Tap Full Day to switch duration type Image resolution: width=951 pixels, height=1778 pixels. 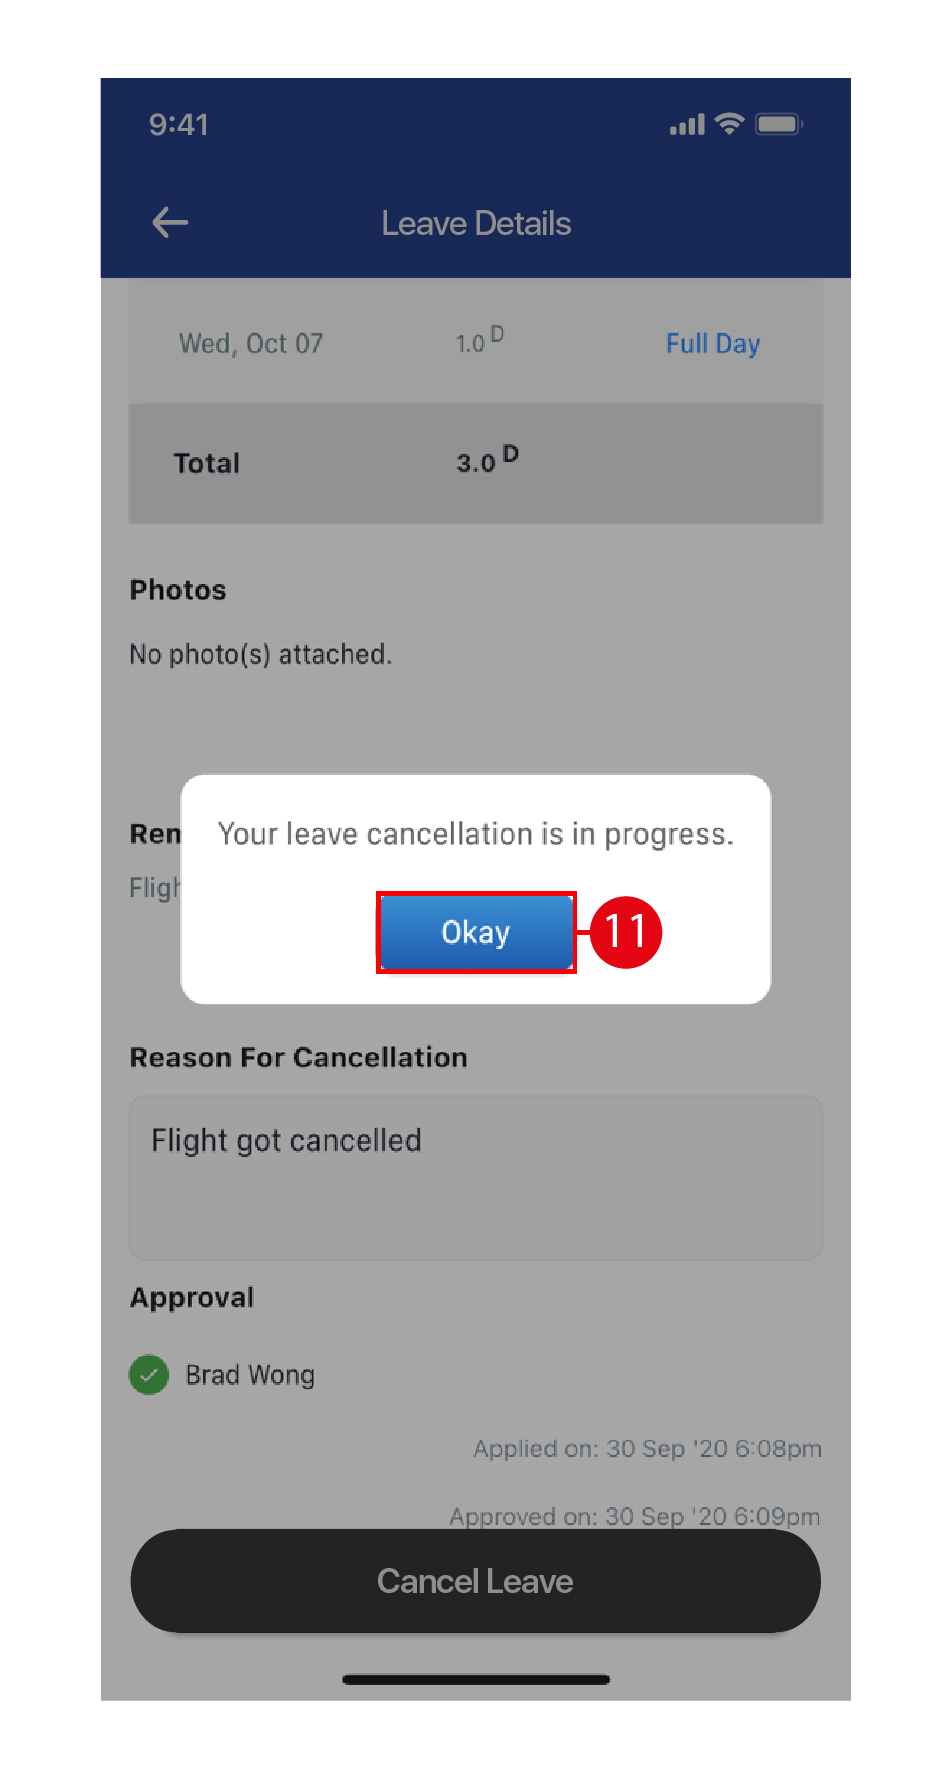coord(712,343)
